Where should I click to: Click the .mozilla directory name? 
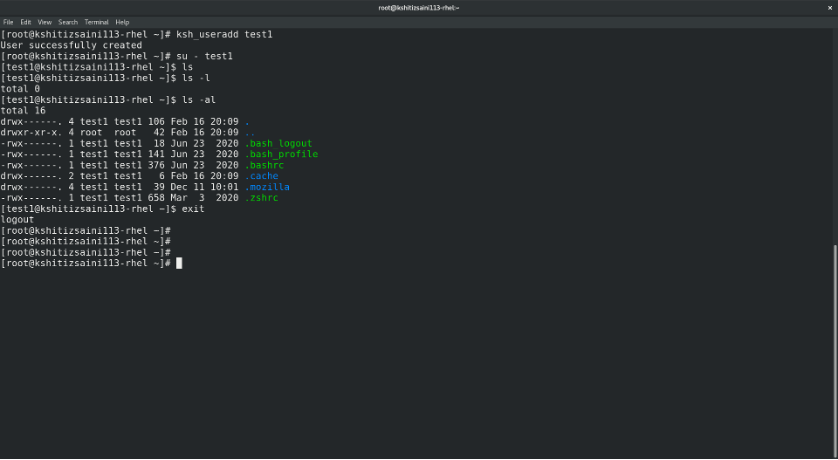267,187
